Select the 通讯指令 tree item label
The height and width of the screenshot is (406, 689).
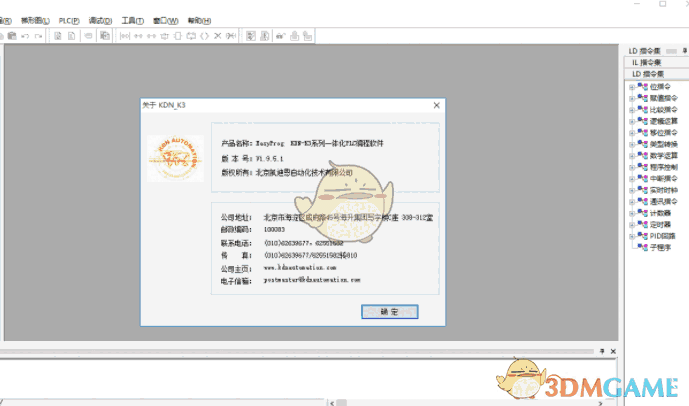tap(664, 202)
